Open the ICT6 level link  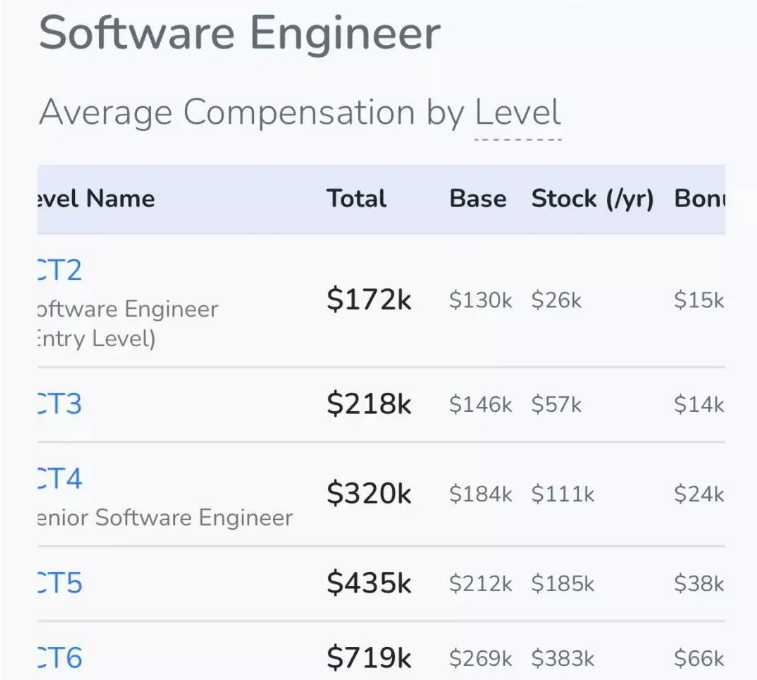60,657
